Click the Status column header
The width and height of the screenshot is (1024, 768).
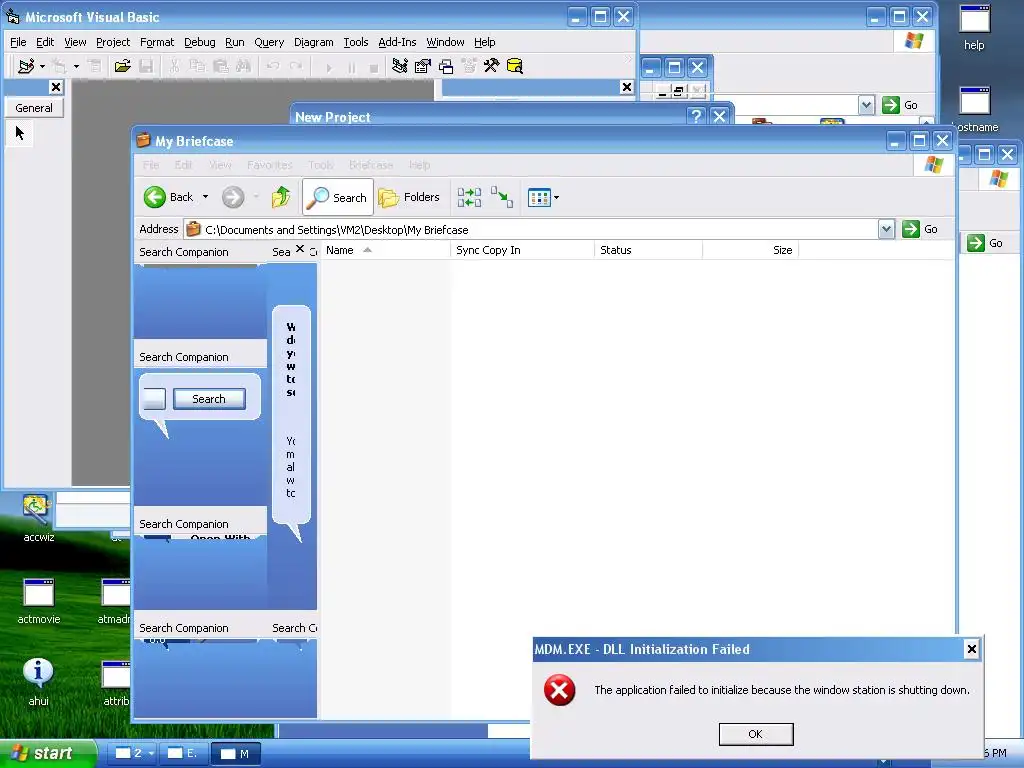tap(648, 250)
